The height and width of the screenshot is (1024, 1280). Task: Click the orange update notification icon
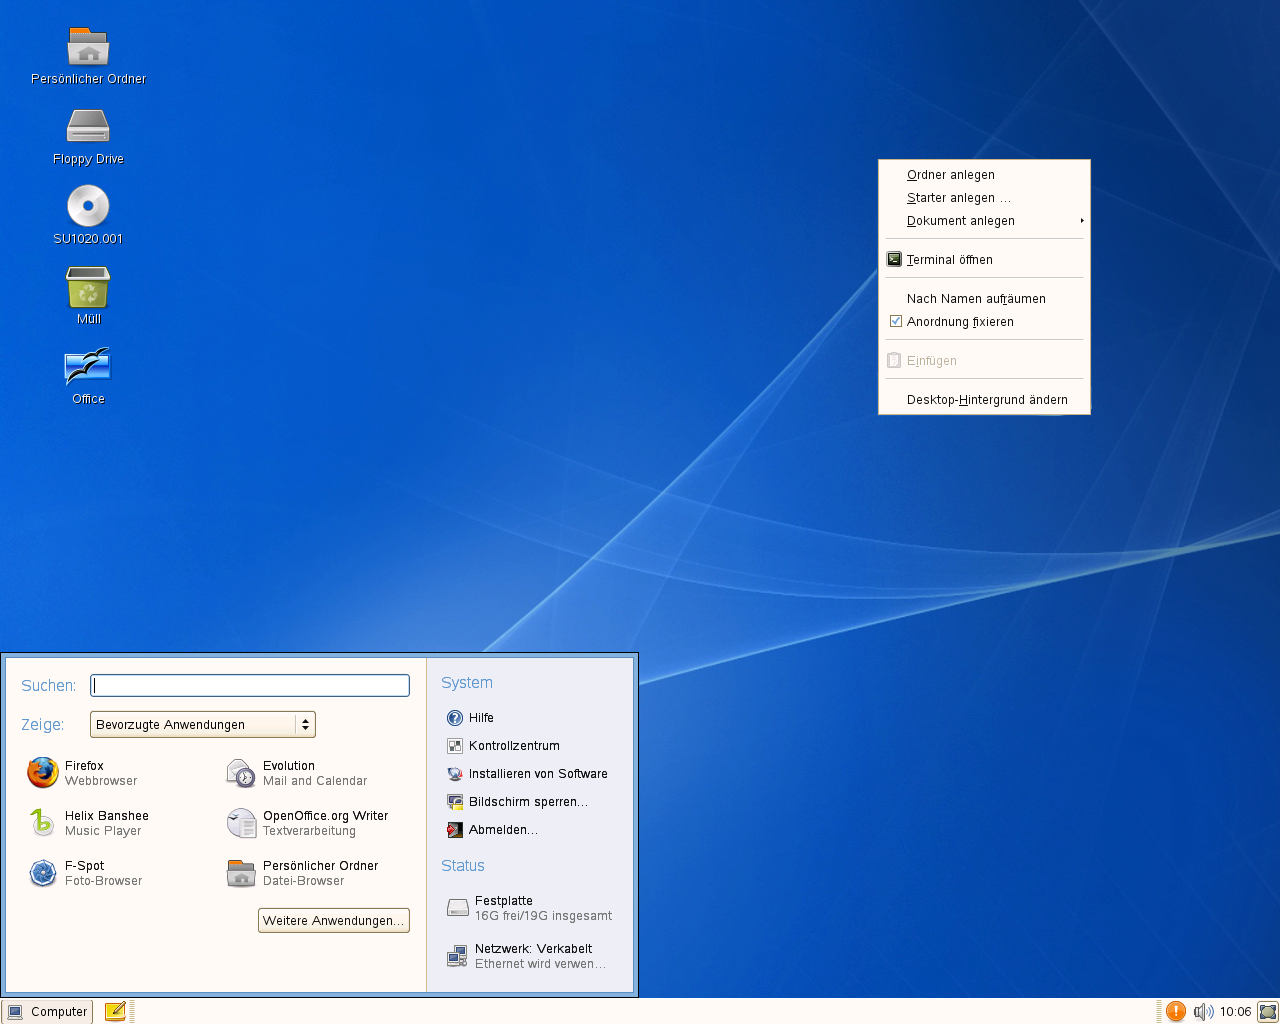coord(1176,1012)
